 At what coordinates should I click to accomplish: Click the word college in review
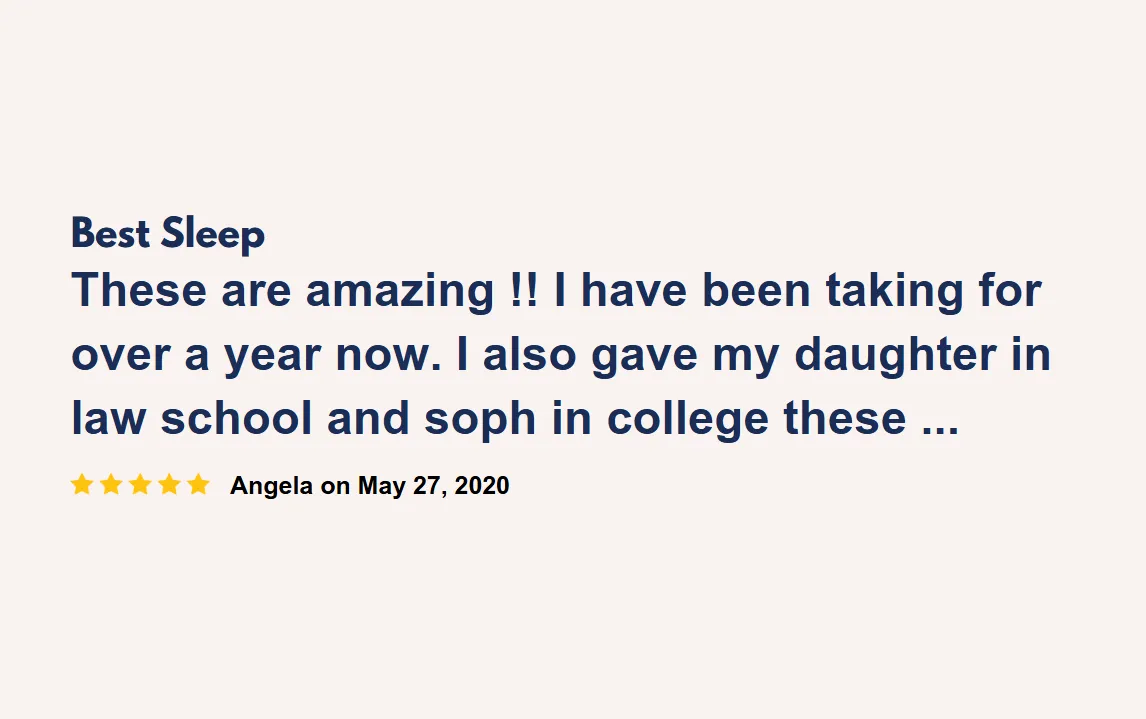click(x=688, y=420)
